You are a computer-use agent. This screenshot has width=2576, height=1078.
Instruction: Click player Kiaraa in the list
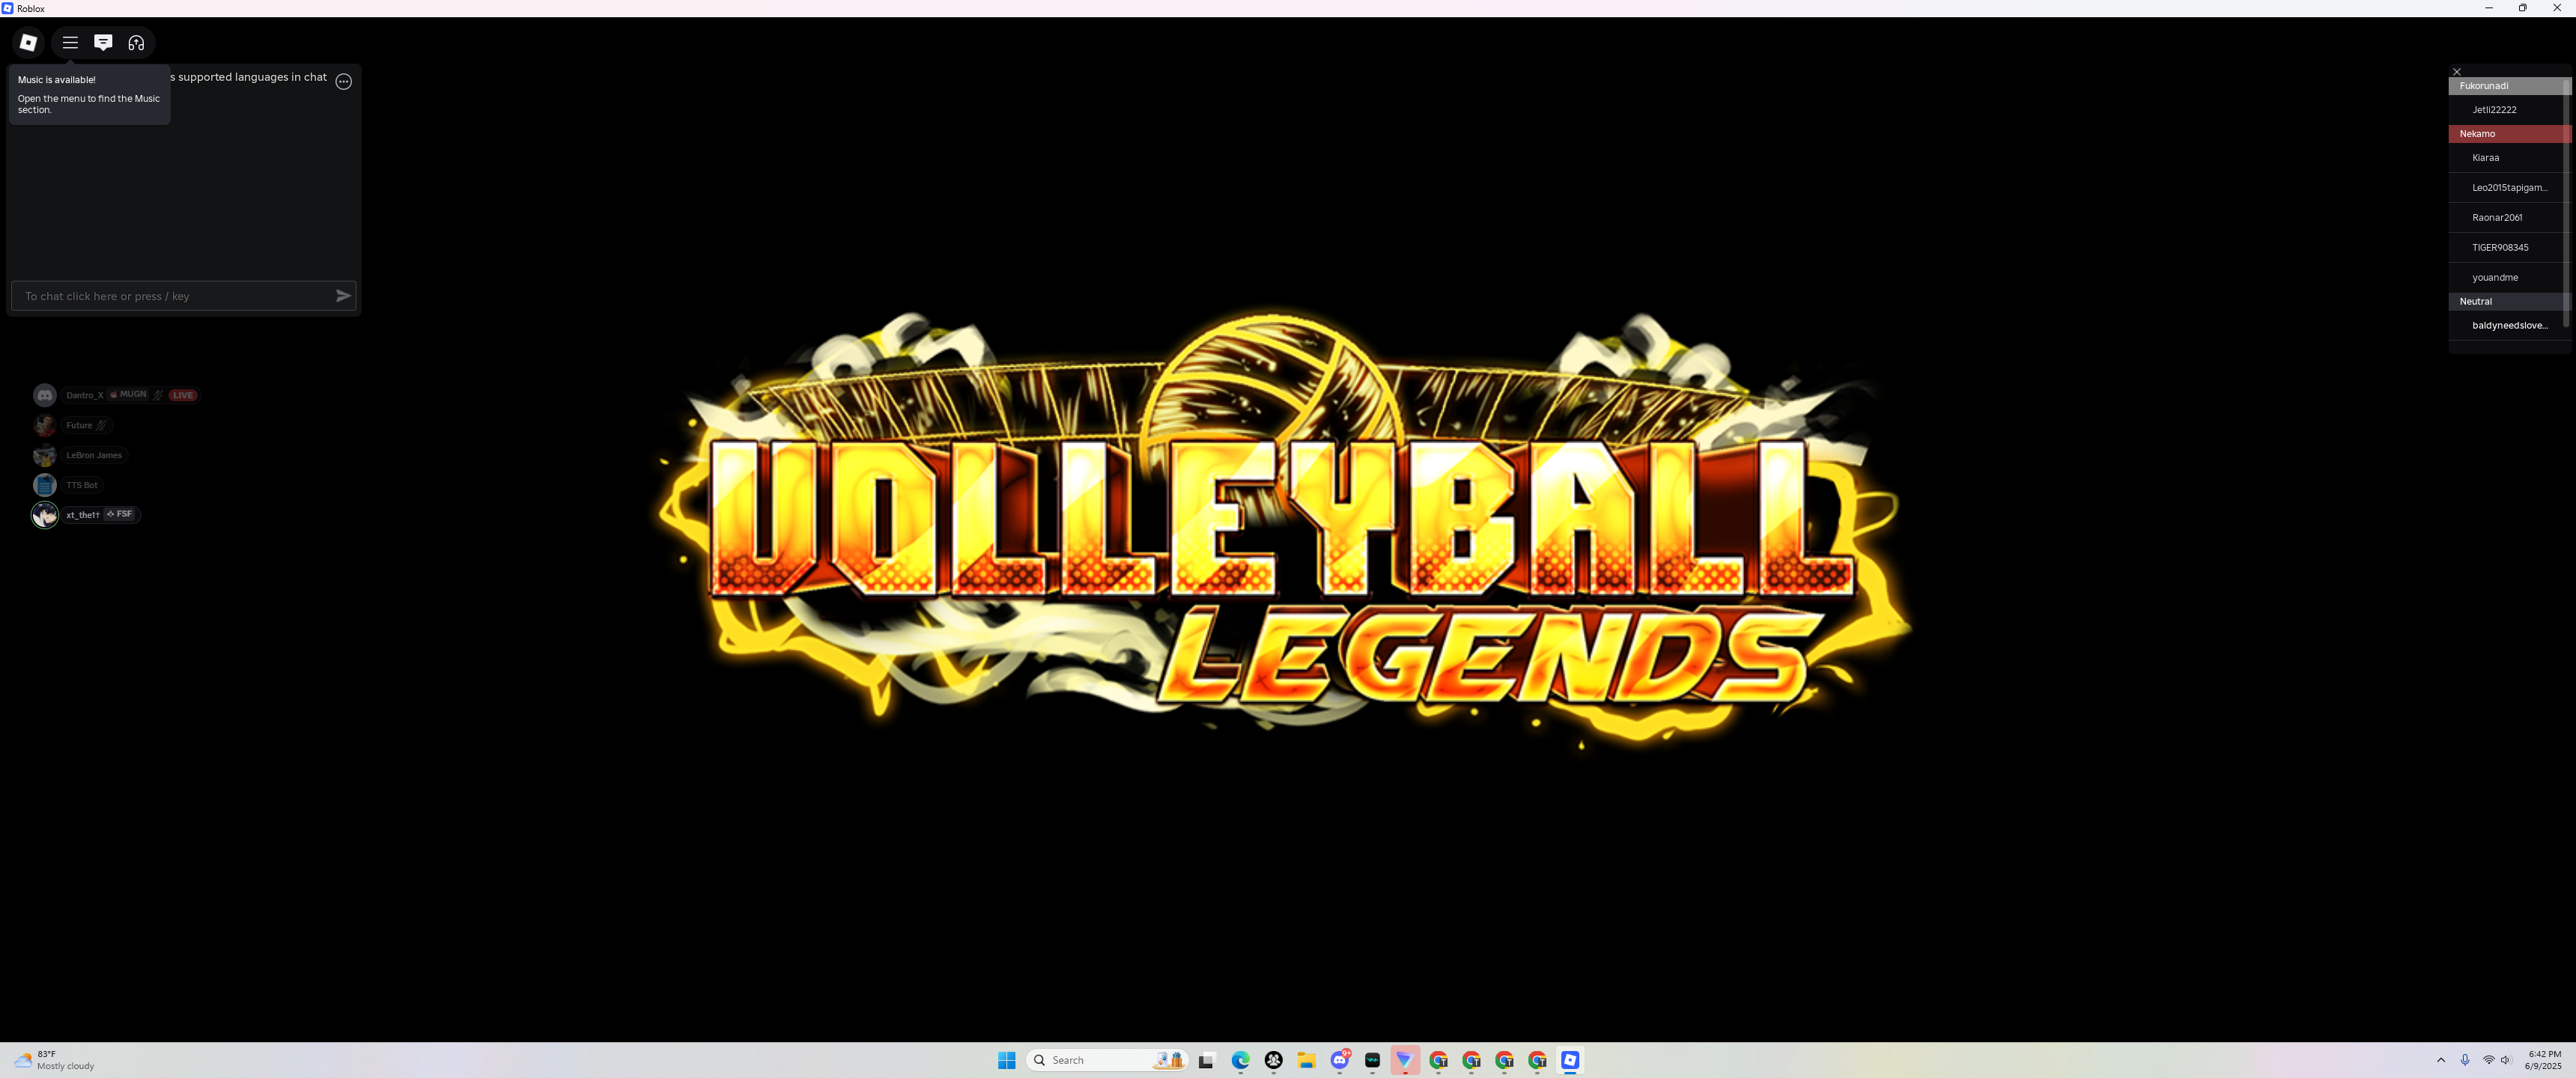[x=2485, y=158]
